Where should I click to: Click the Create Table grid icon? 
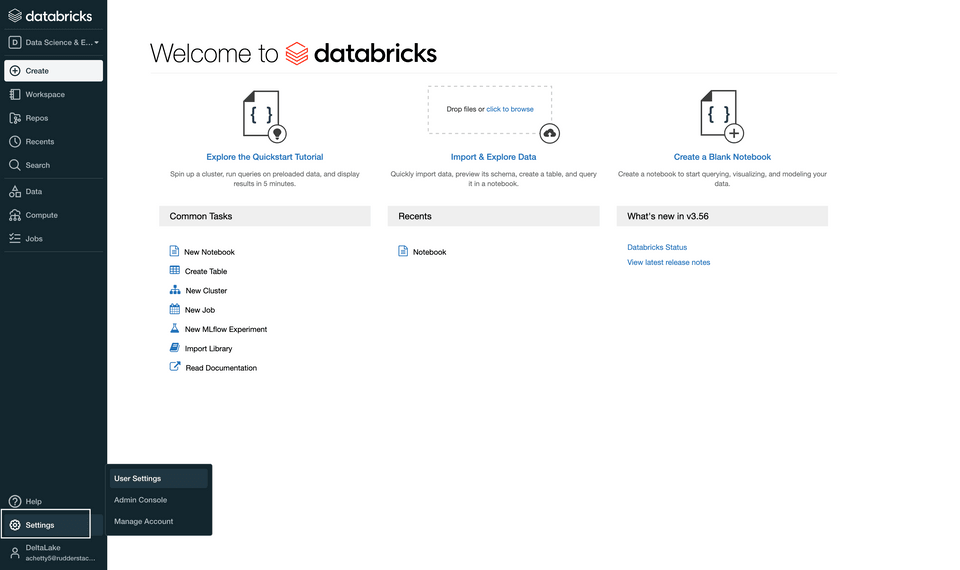pos(174,271)
